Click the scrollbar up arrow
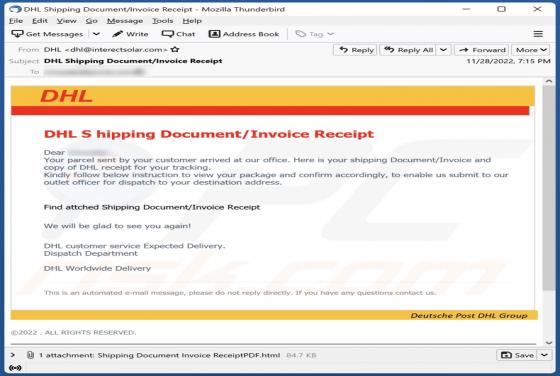The image size is (560, 376). point(549,81)
